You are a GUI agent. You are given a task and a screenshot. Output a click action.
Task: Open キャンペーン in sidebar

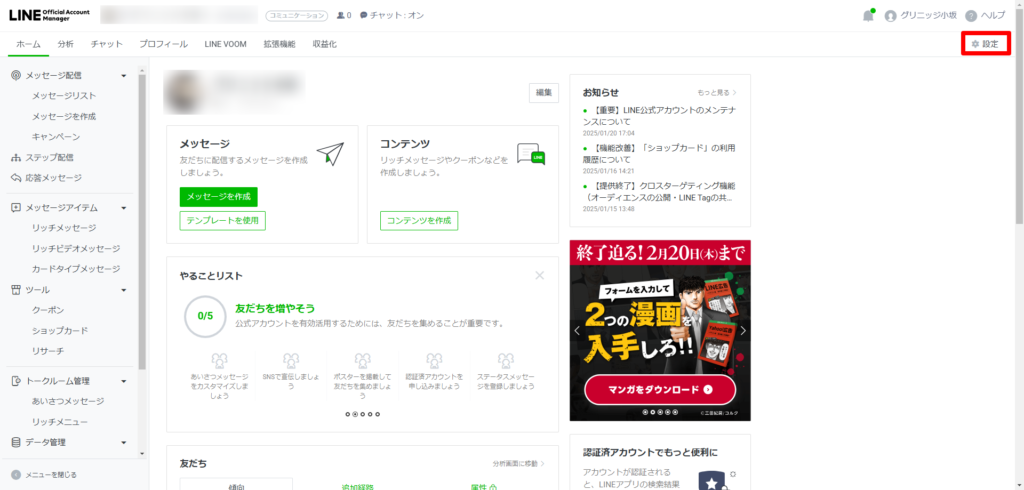click(56, 137)
